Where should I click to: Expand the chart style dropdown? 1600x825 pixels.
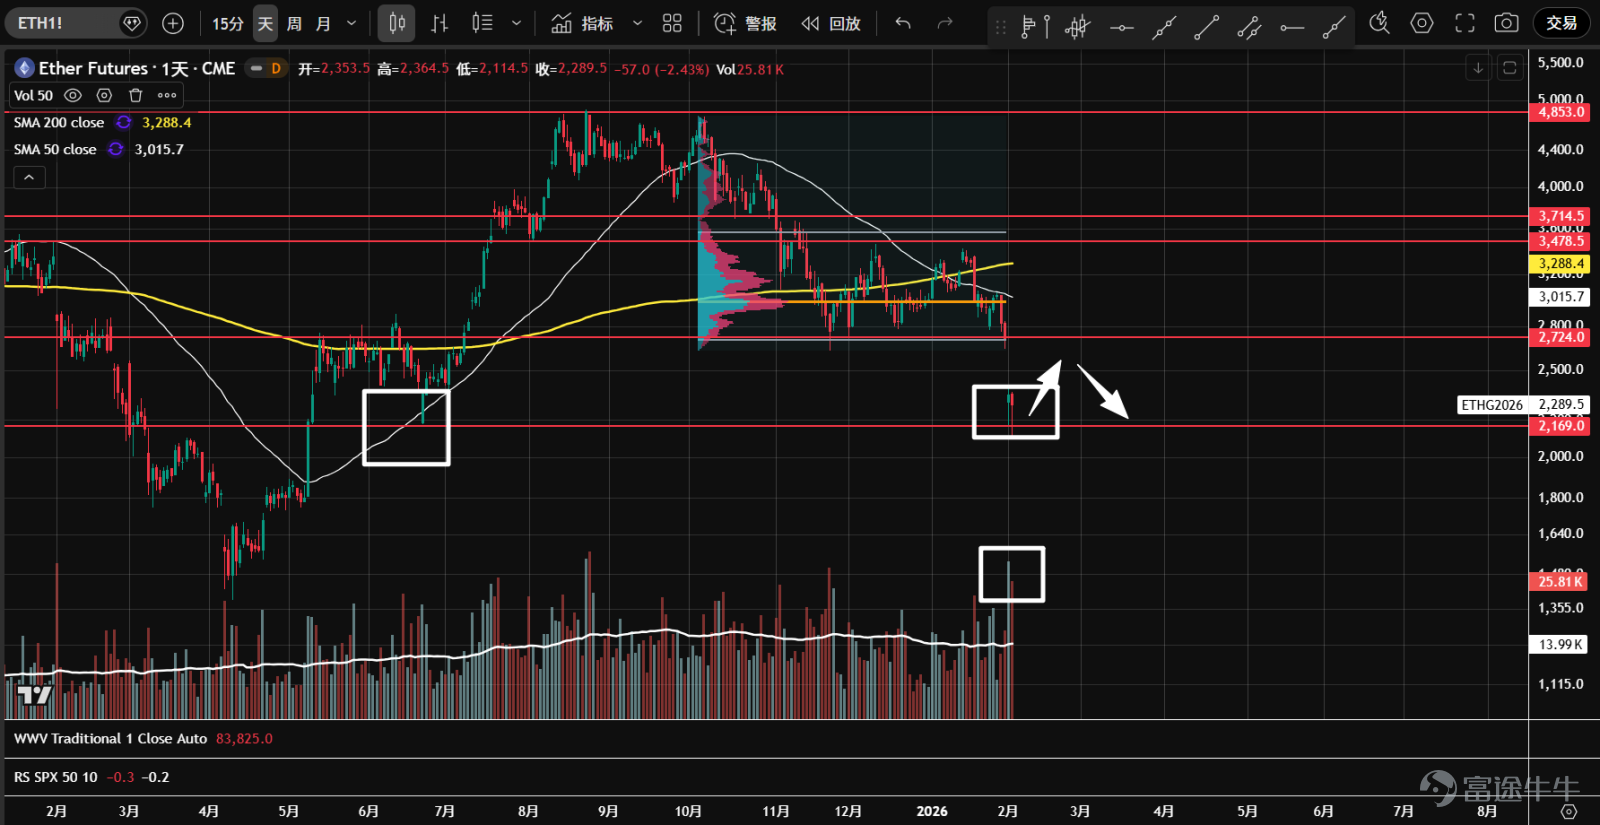point(516,23)
